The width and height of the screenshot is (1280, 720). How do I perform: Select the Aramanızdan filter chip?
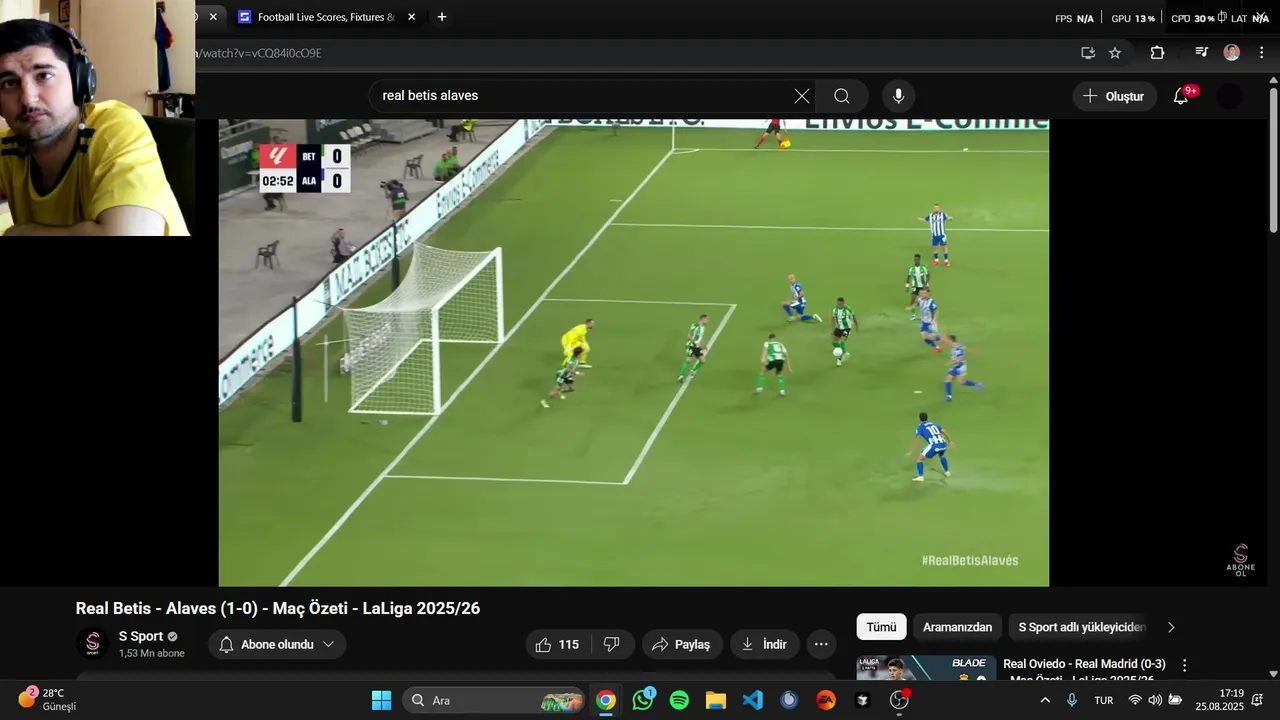pos(957,627)
